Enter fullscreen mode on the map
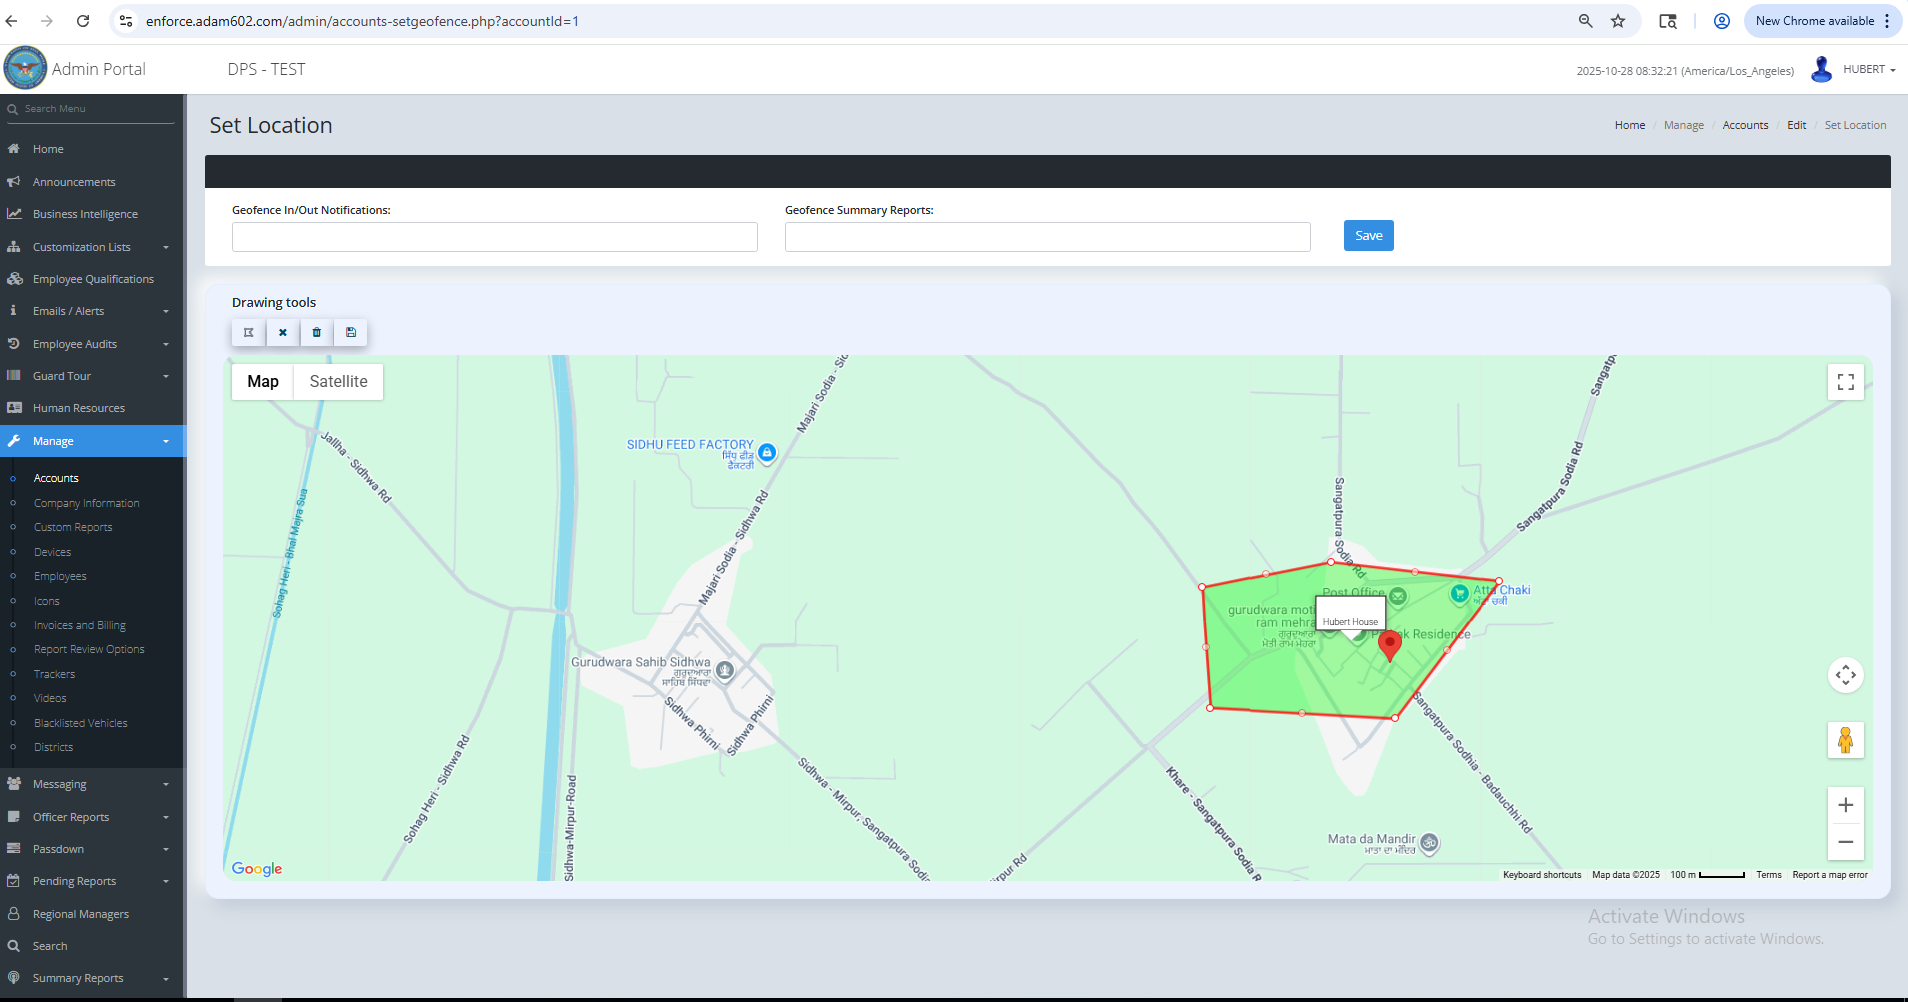 coord(1845,381)
